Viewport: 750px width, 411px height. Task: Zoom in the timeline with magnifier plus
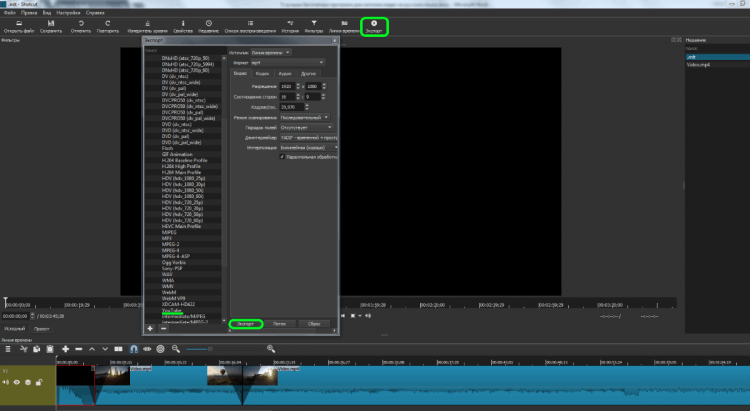tap(271, 349)
